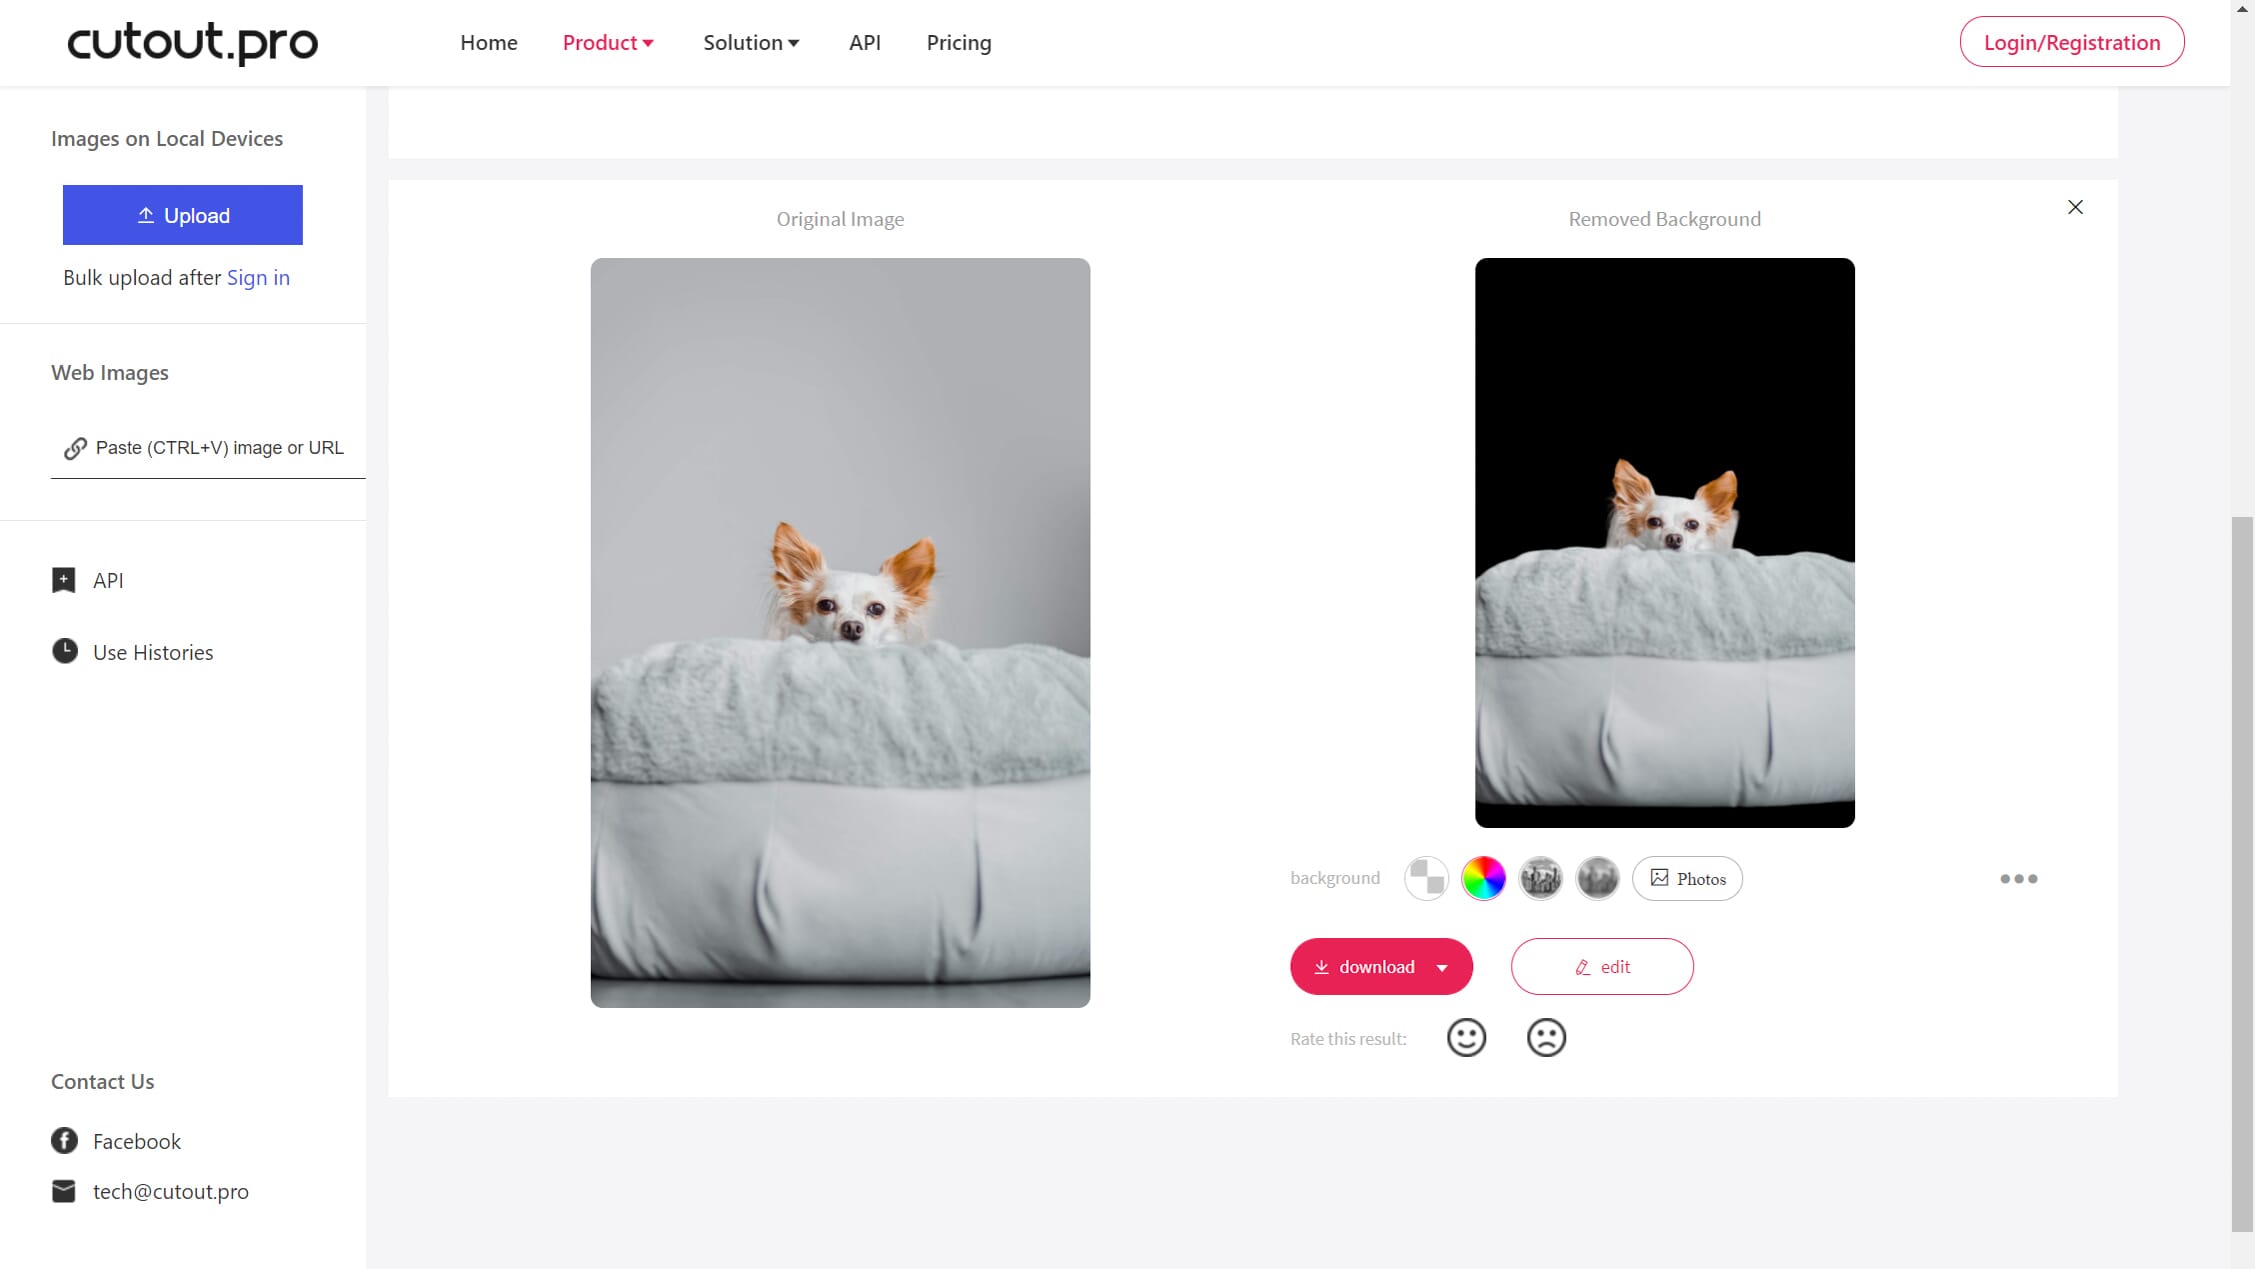Open the API page from top navigation

pos(865,42)
